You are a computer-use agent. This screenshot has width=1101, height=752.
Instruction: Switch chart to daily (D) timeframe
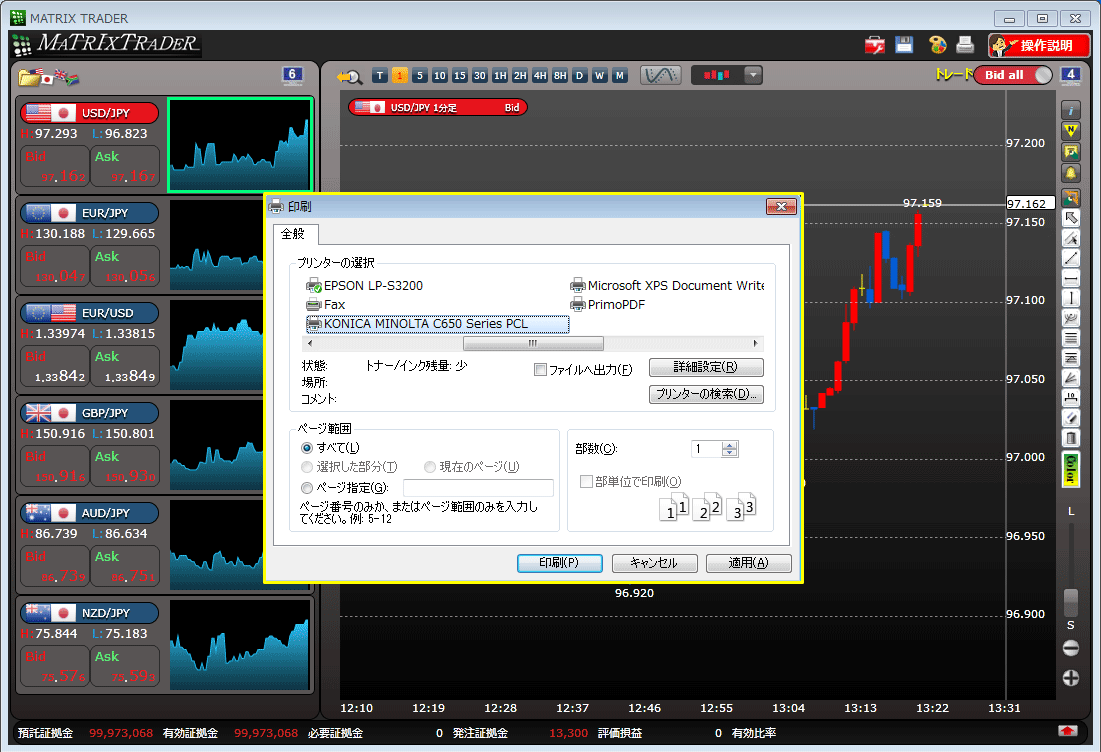coord(579,76)
